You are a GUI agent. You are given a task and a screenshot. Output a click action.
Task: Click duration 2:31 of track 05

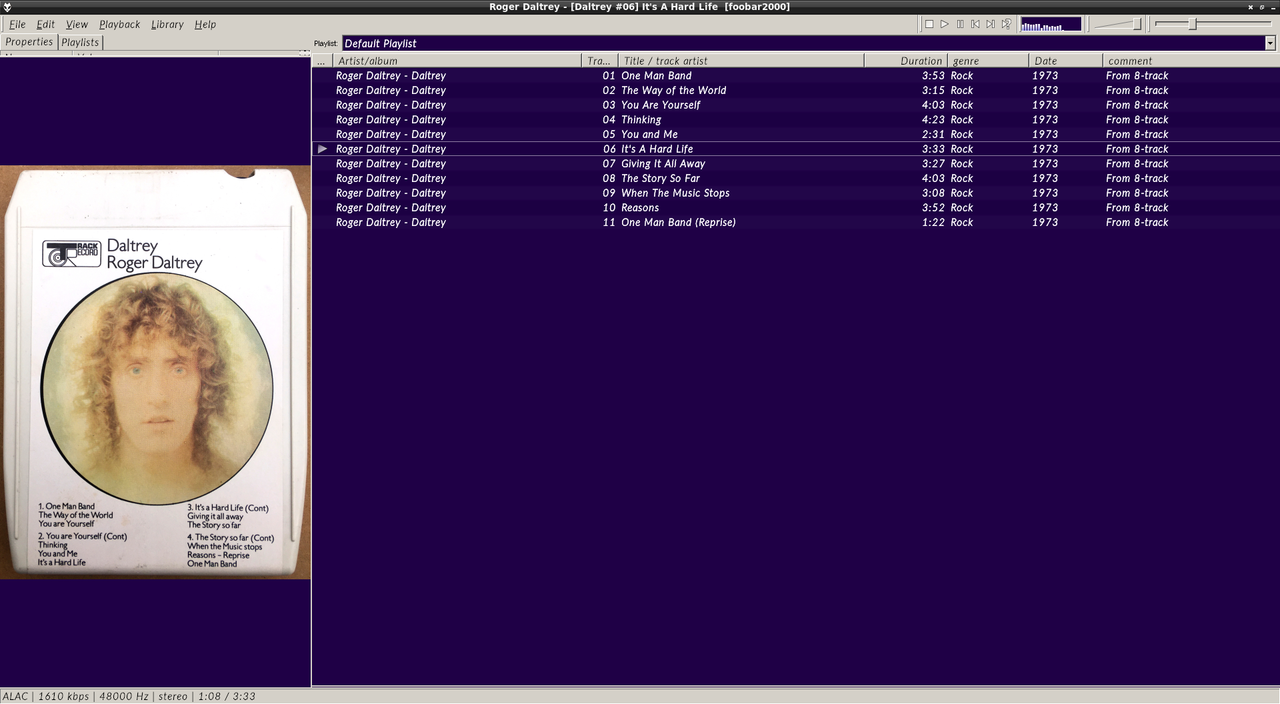[933, 134]
